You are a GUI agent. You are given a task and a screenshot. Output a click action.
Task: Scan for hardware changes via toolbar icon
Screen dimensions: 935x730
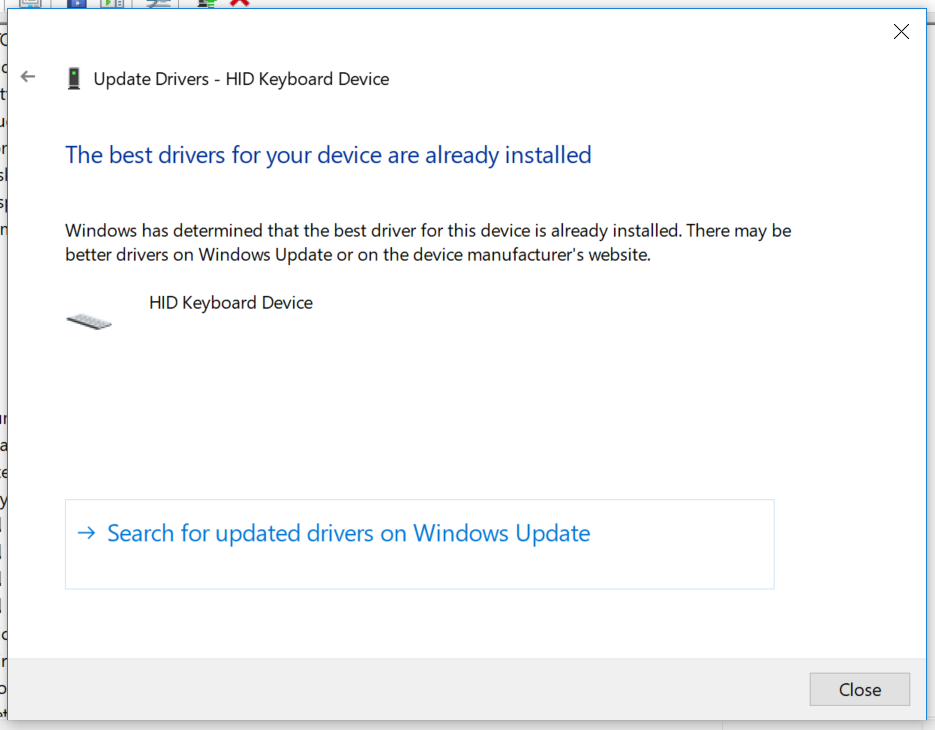pos(157,5)
